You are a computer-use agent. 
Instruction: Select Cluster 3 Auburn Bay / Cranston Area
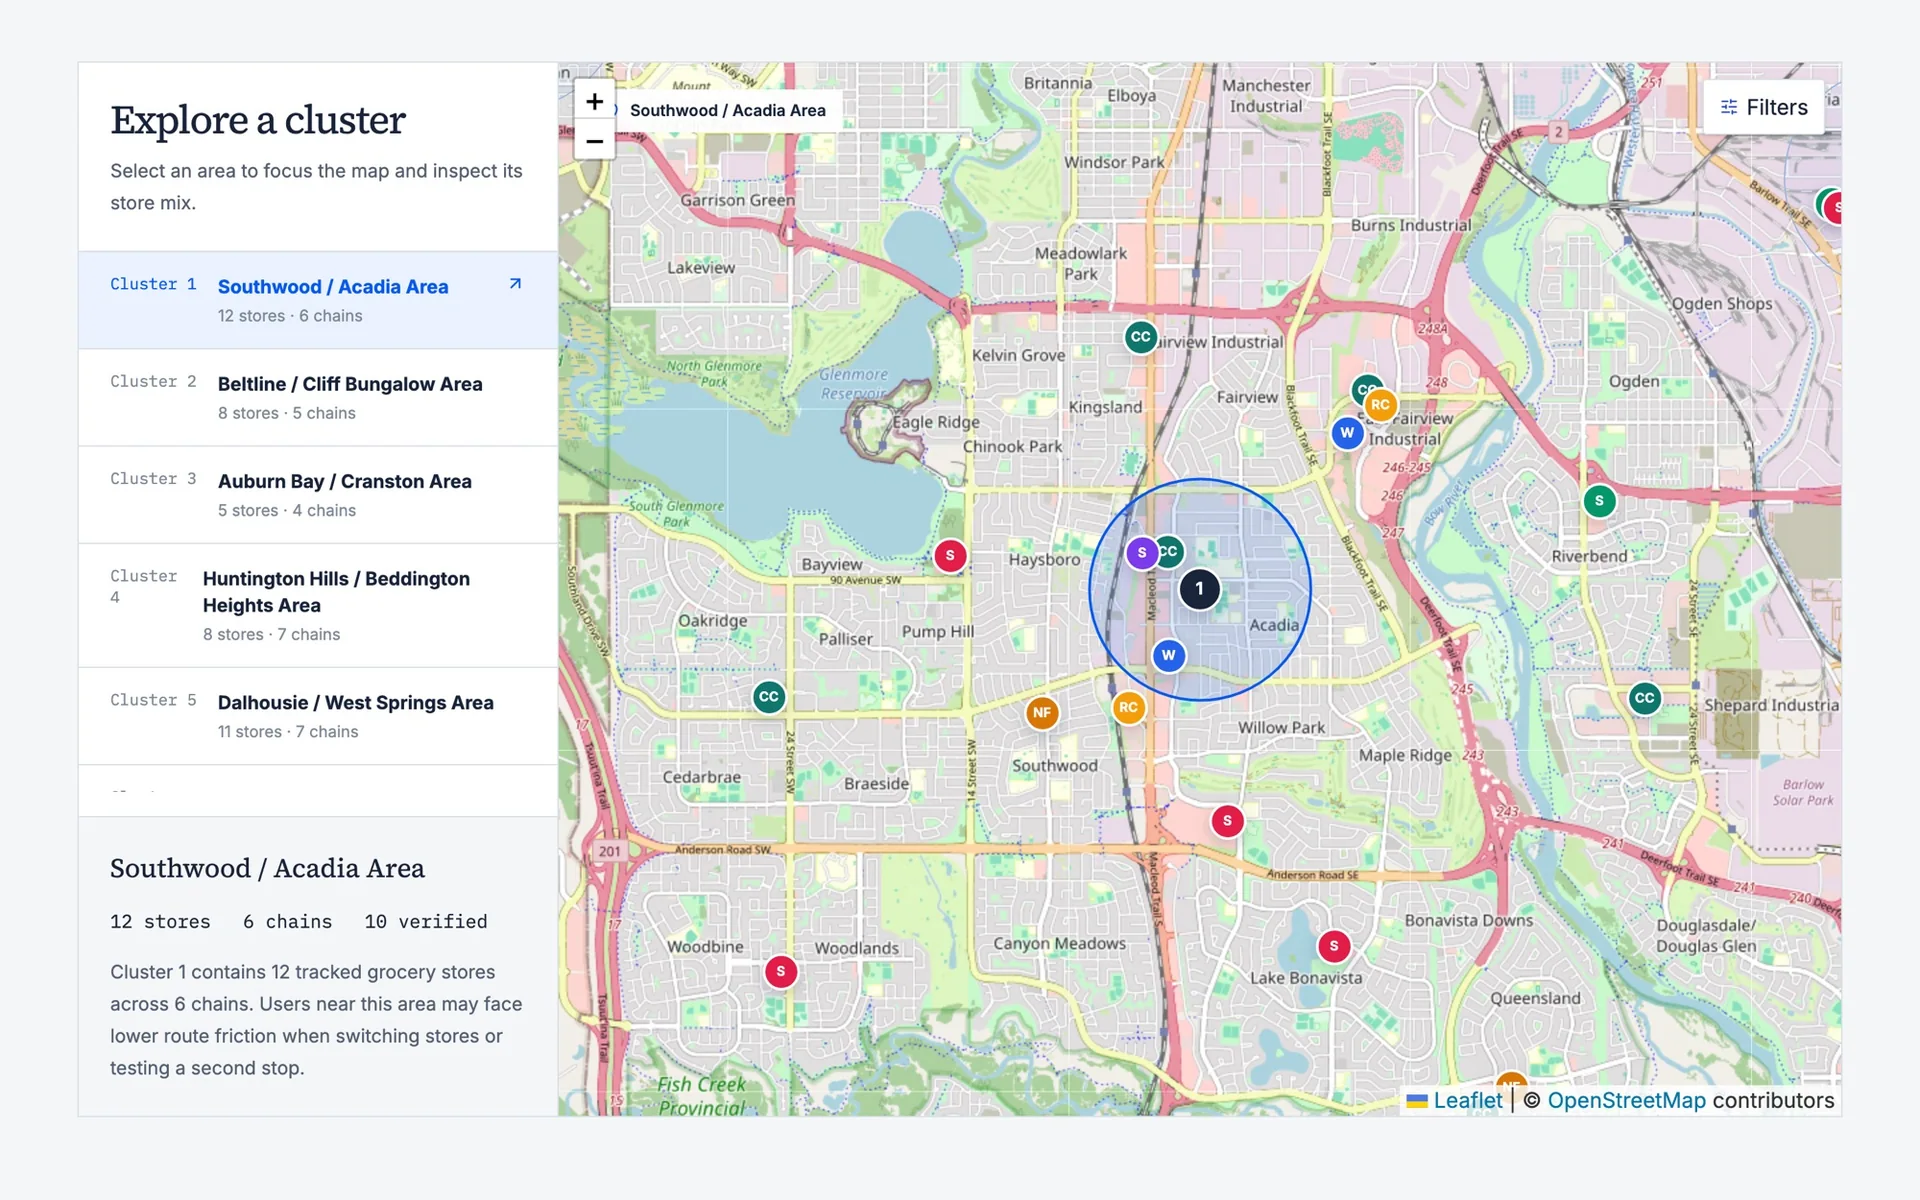coord(318,495)
